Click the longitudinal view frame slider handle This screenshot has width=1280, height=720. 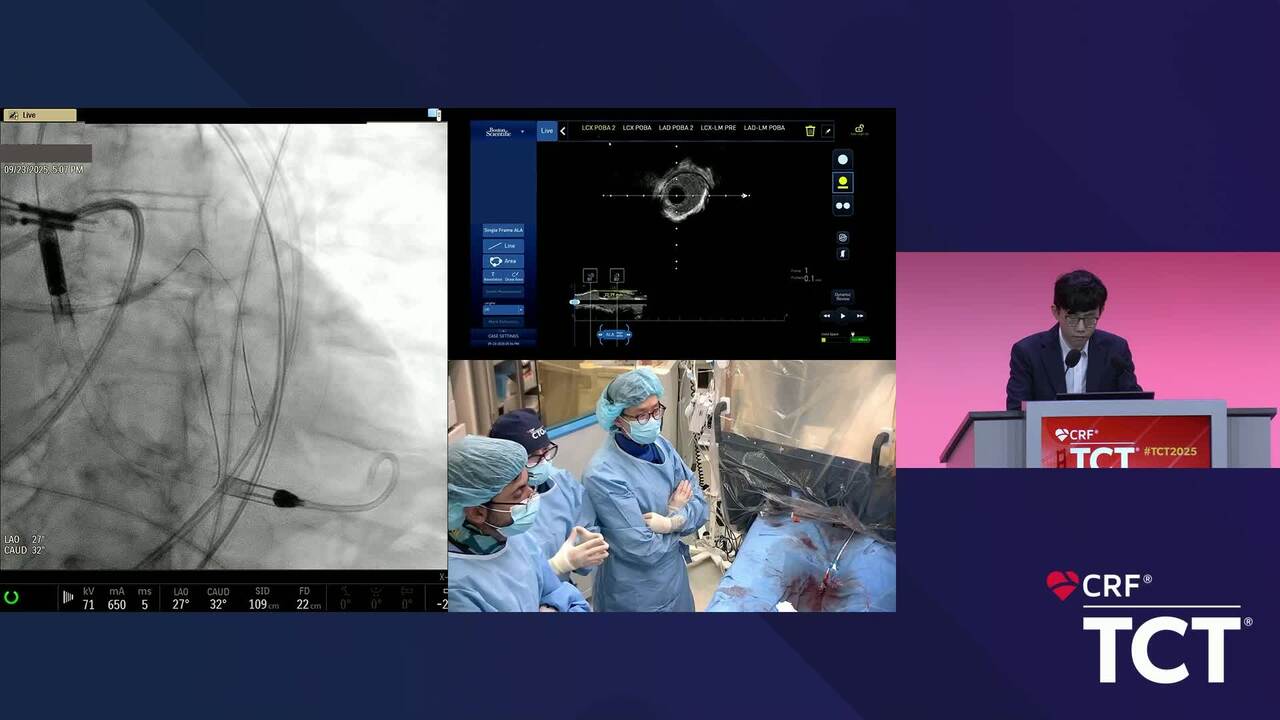[x=575, y=301]
